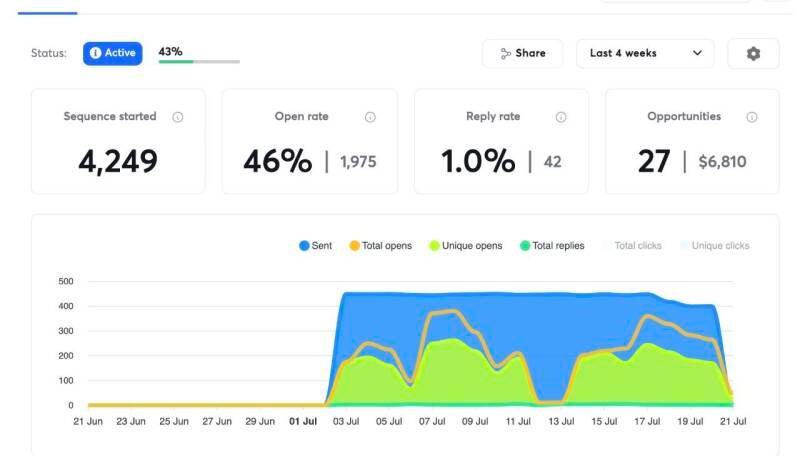Viewport: 800px width, 456px height.
Task: Open the Last 4 weeks dropdown
Action: [x=645, y=54]
